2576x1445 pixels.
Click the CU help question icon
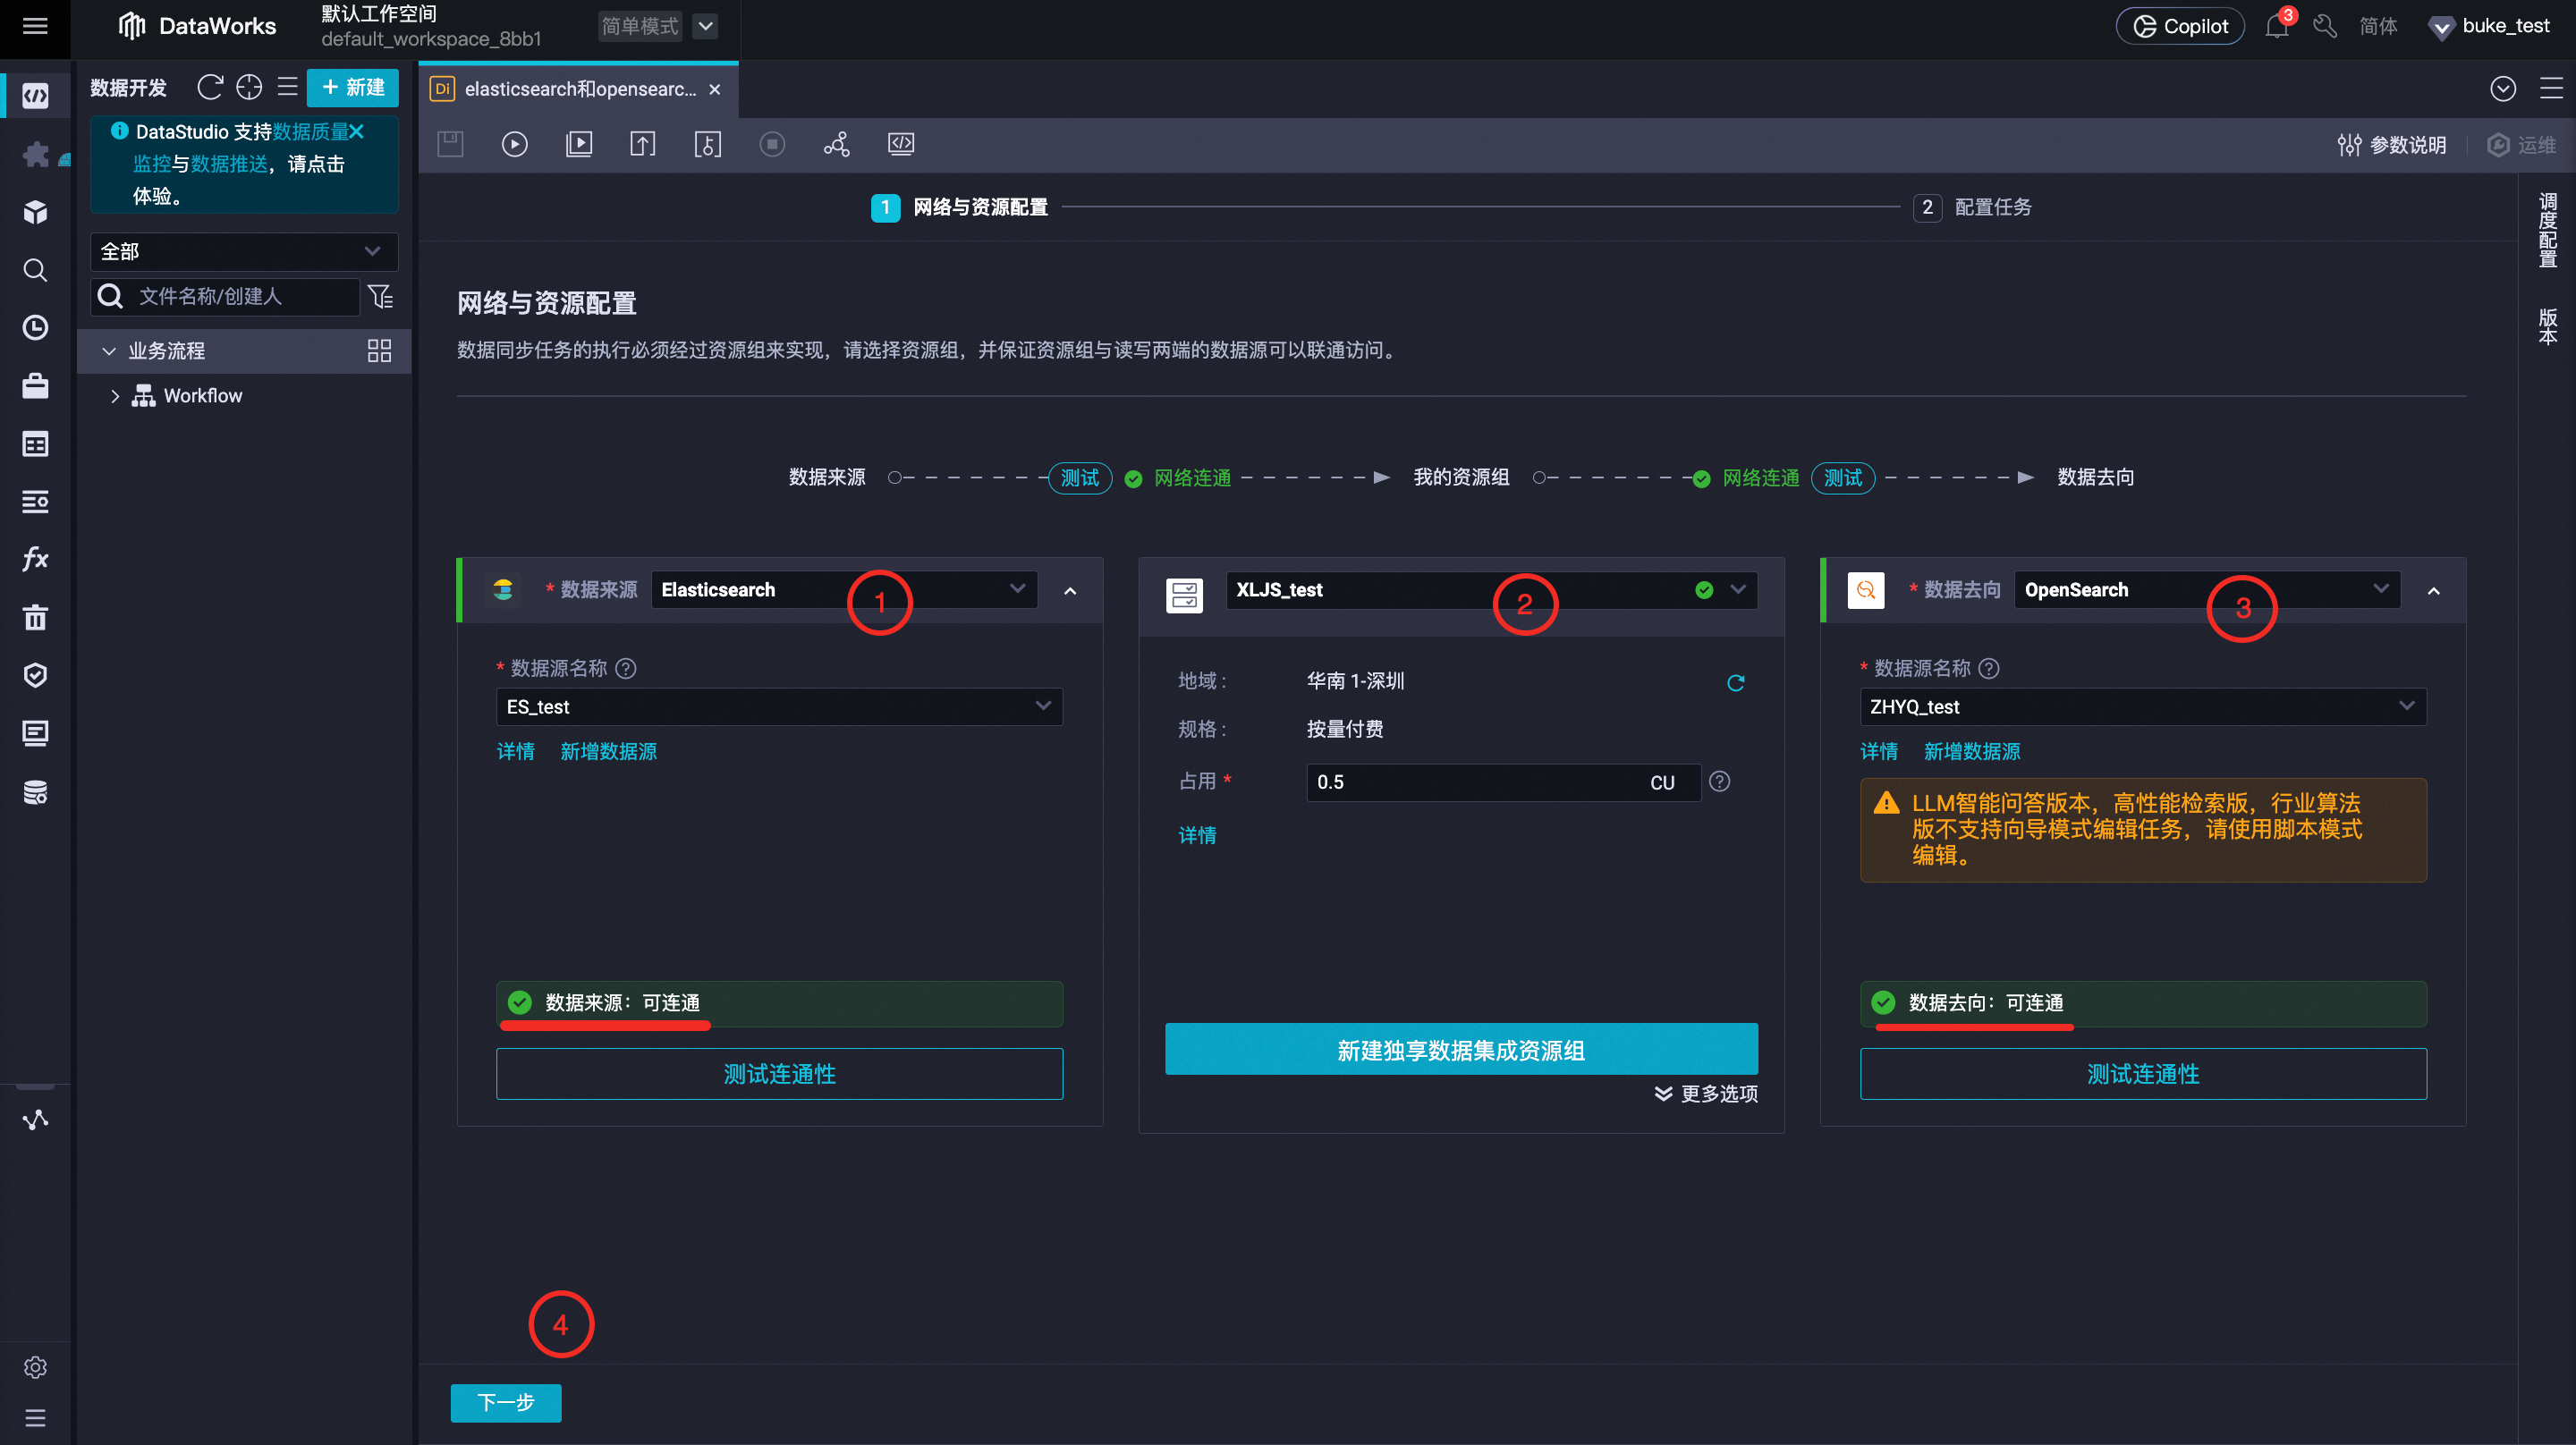click(x=1719, y=782)
